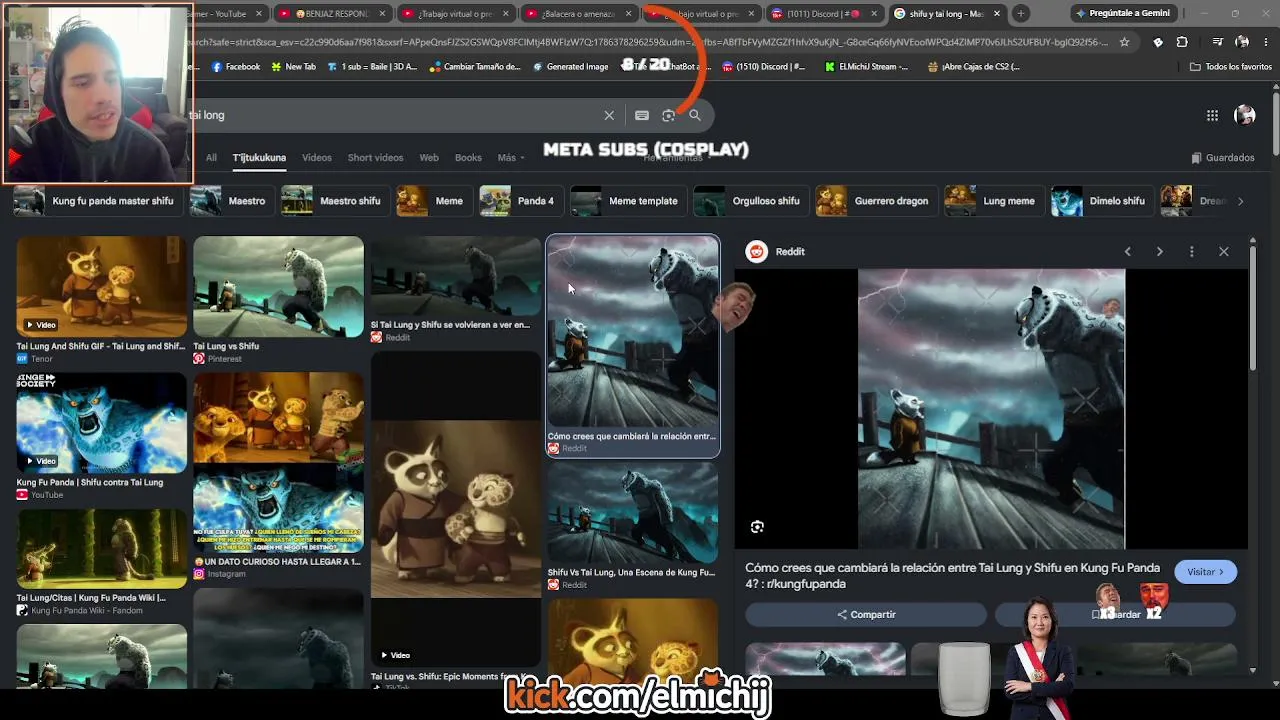Close the Discord (1011) browser tab
Screen dimensions: 1280x720
(x=873, y=14)
